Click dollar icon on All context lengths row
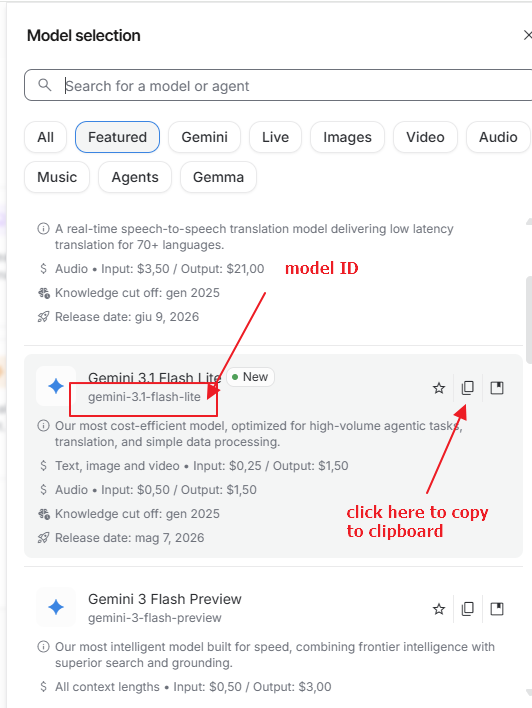 pos(43,687)
